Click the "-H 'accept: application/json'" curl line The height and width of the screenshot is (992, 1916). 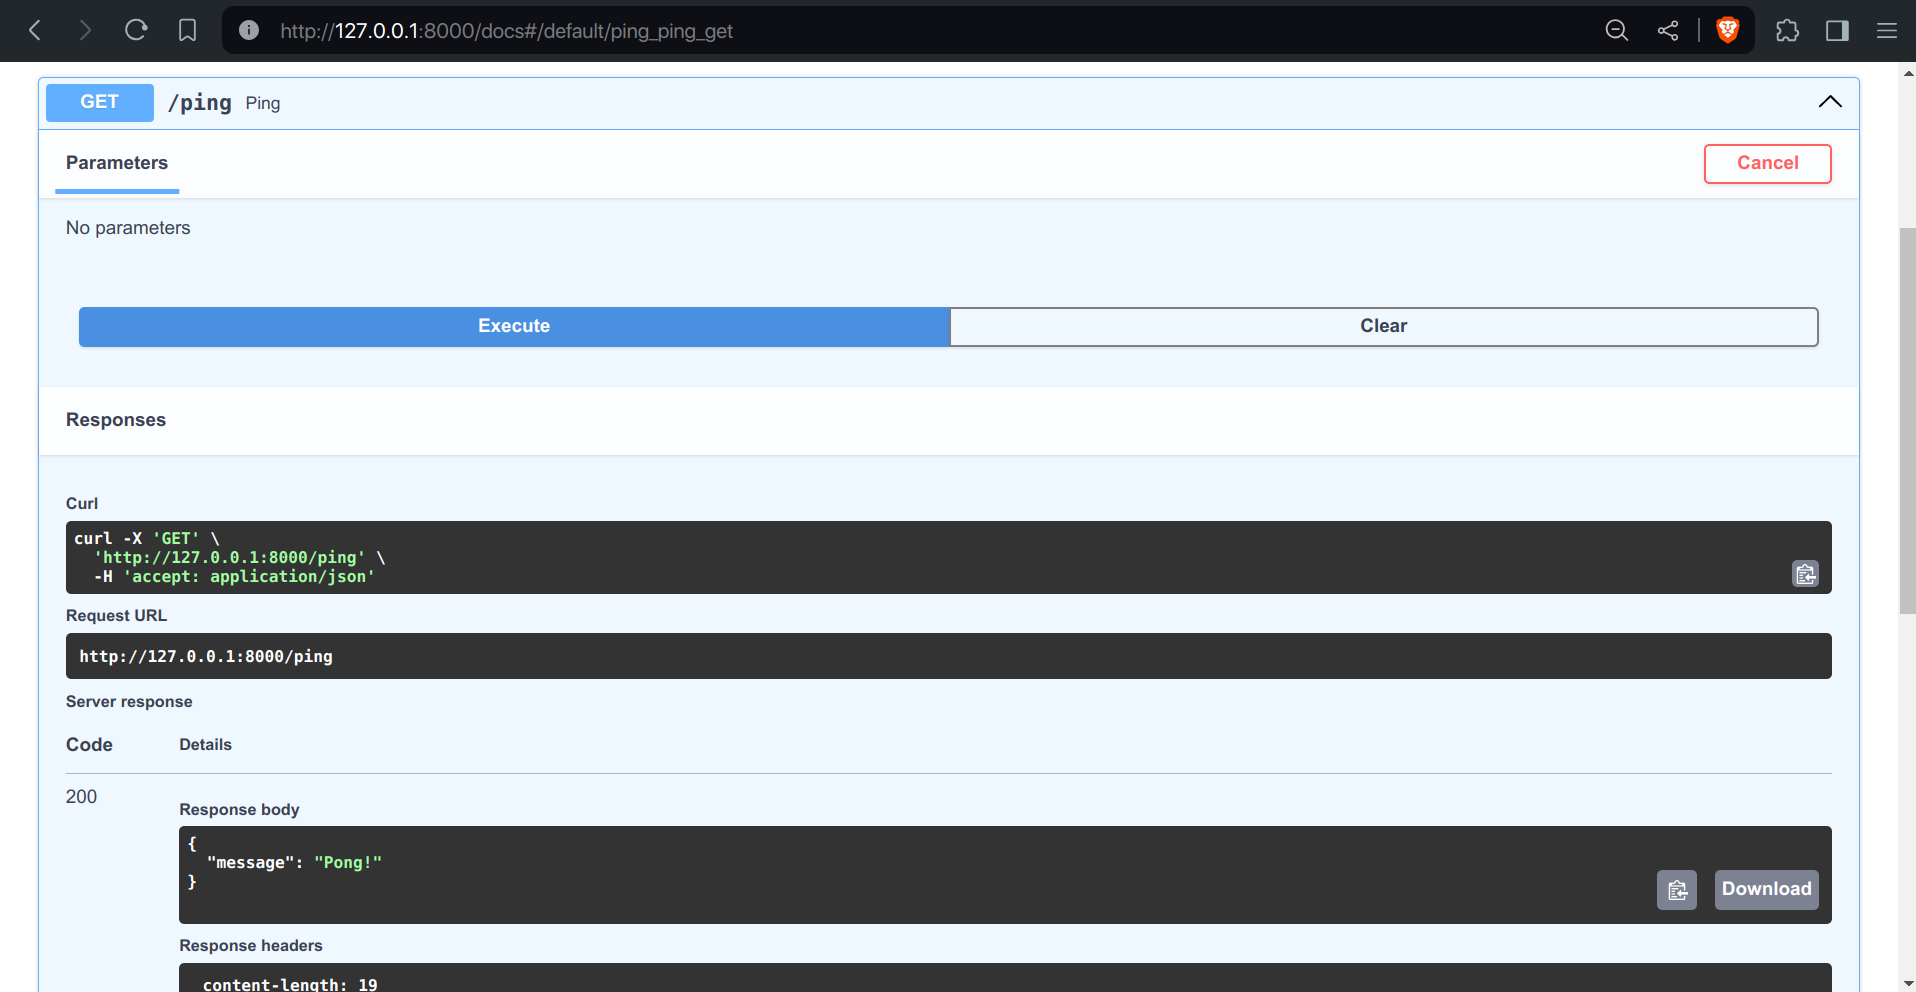pyautogui.click(x=234, y=577)
